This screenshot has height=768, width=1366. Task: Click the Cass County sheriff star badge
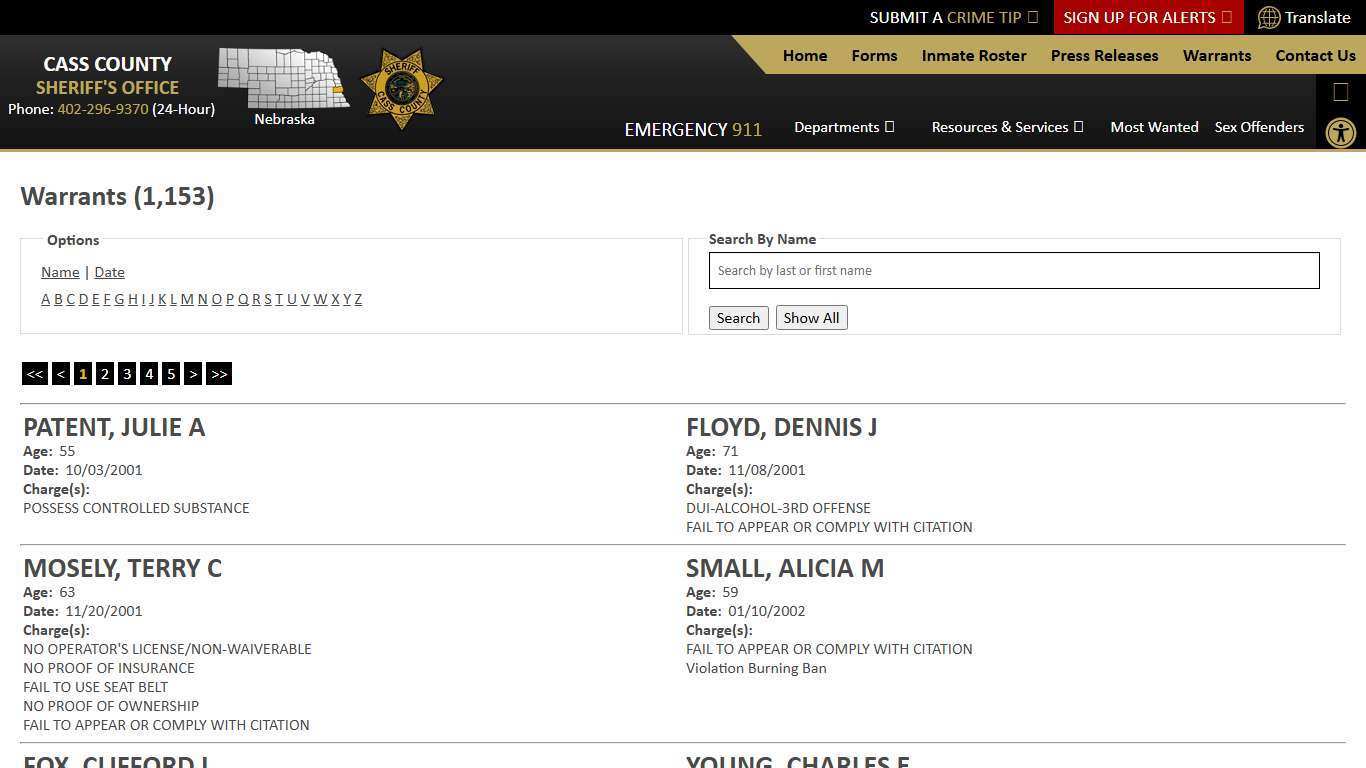(401, 86)
